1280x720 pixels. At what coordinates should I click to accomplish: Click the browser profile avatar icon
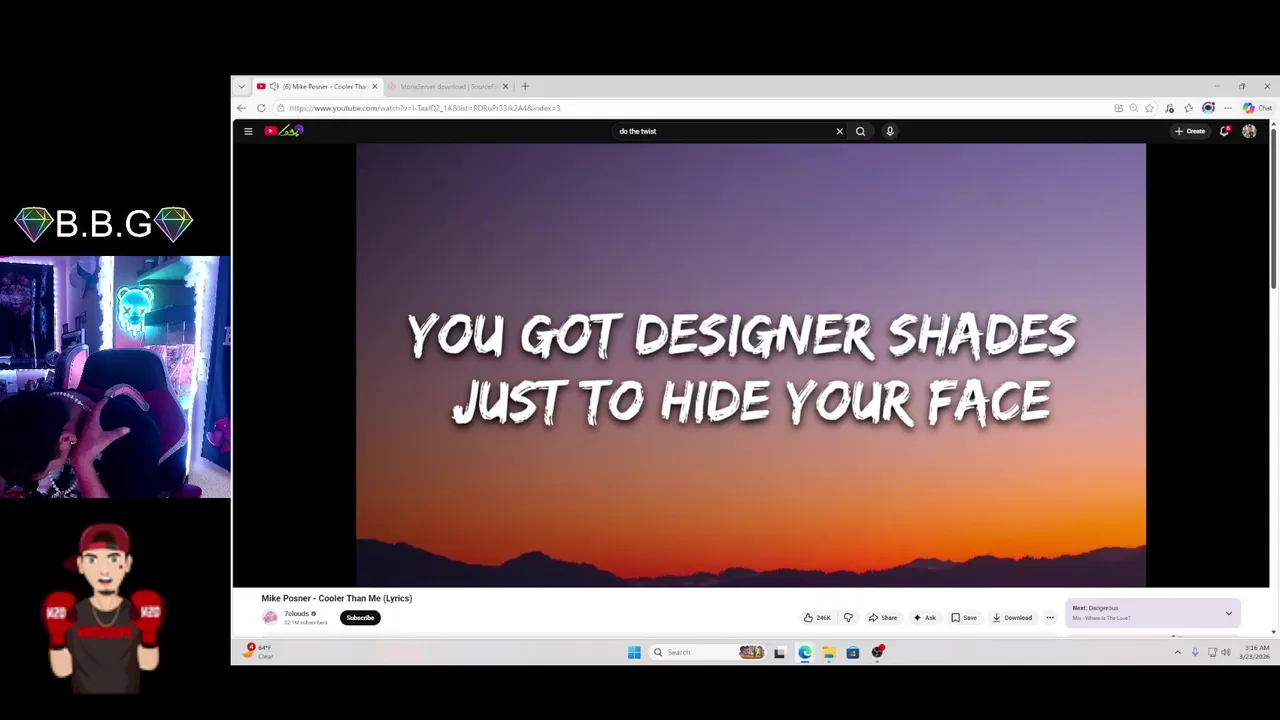tap(1208, 108)
